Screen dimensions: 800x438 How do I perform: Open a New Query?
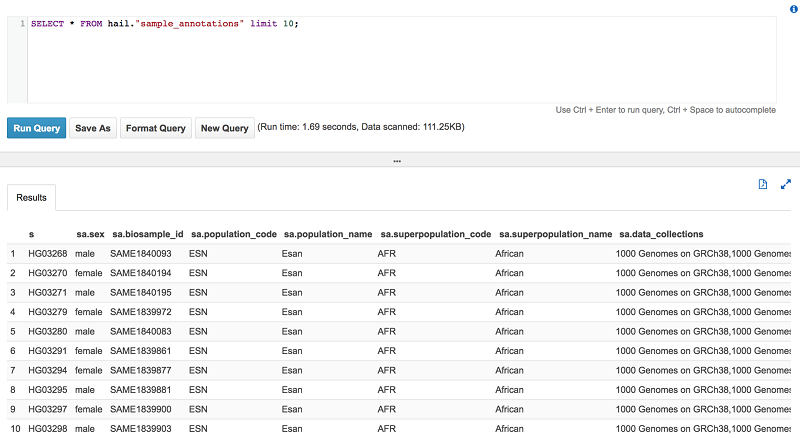click(x=224, y=128)
